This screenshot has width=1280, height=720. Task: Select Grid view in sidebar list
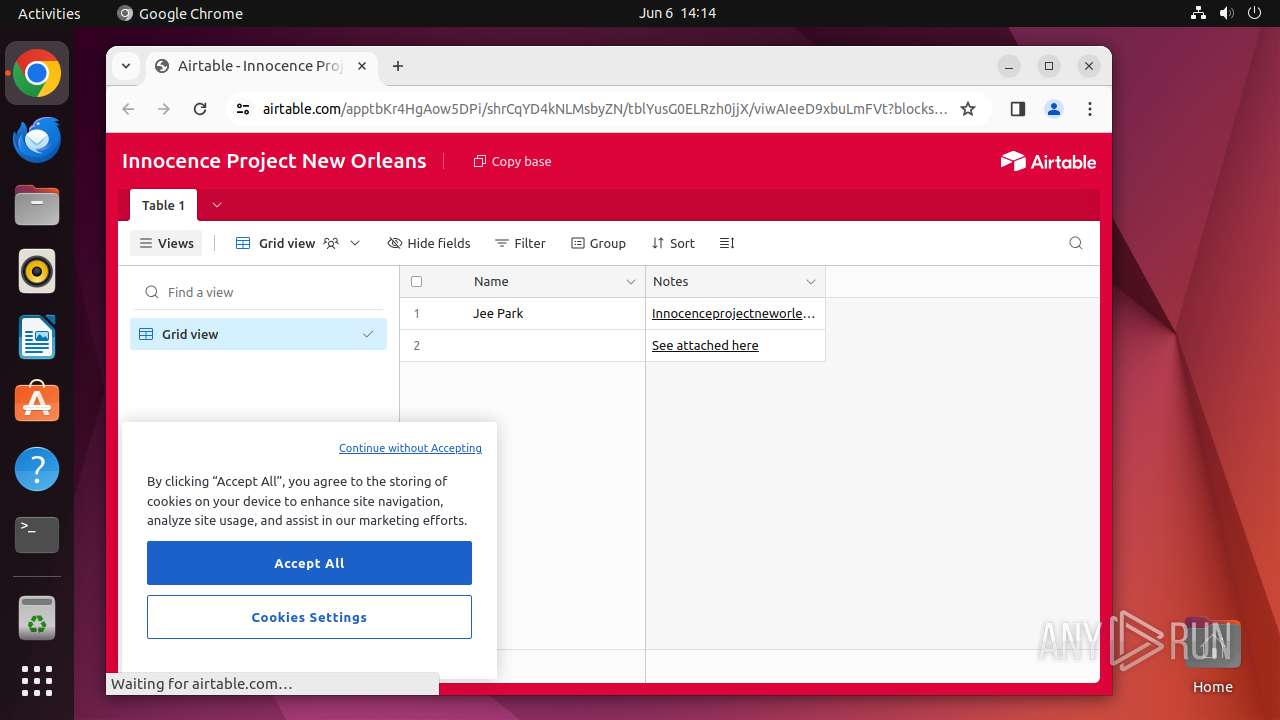tap(258, 334)
